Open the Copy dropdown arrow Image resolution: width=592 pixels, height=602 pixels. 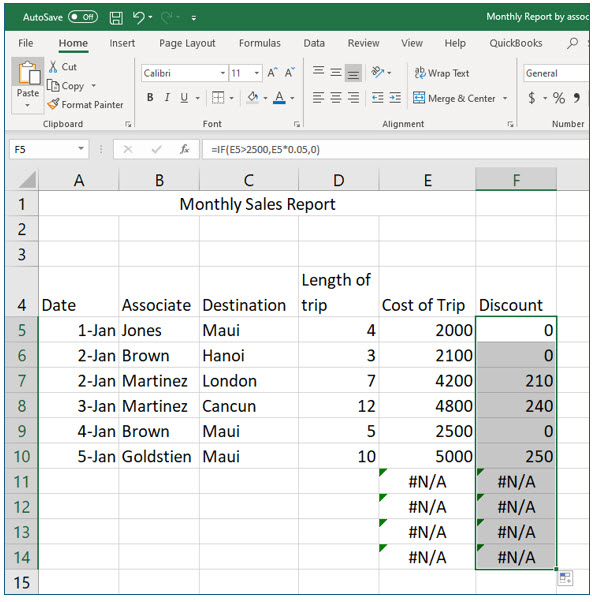click(93, 86)
